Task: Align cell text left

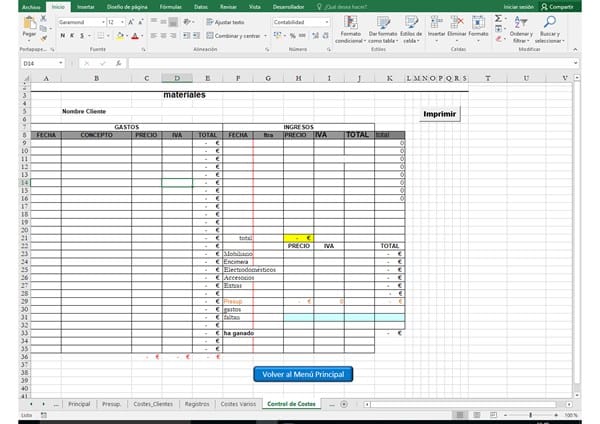Action: 154,36
